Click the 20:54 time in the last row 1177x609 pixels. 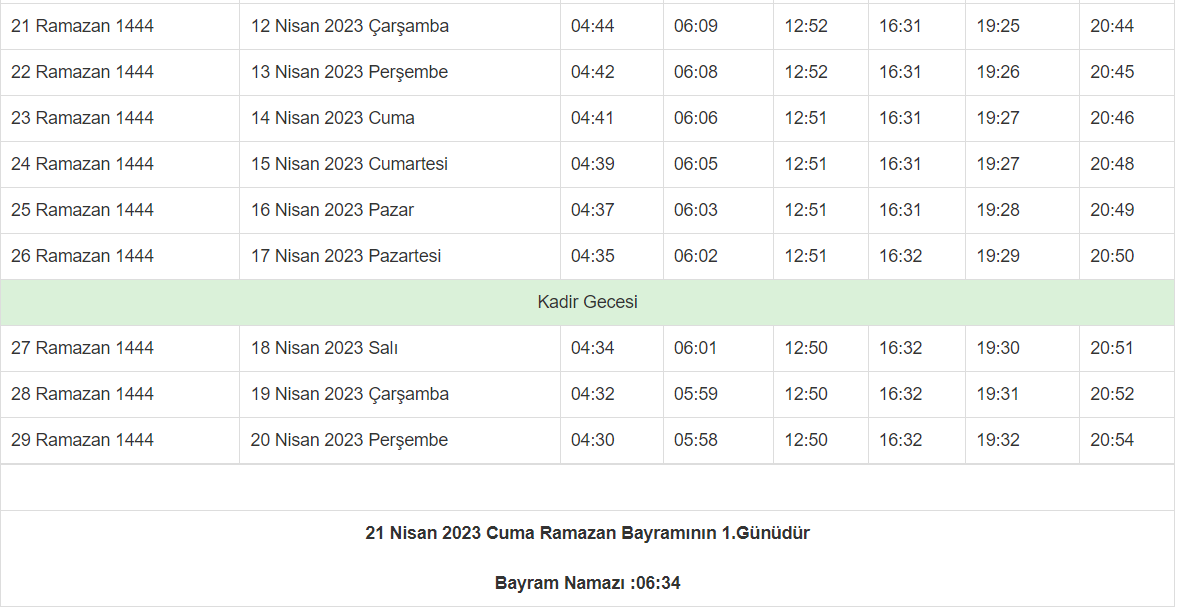point(1112,440)
